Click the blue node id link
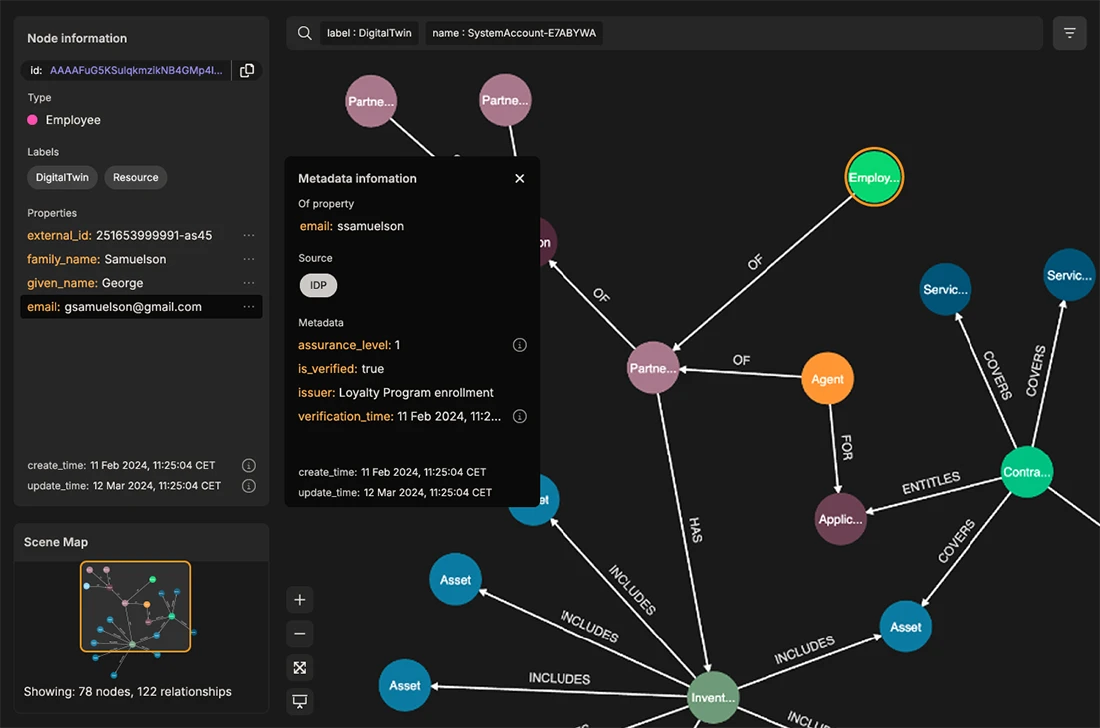This screenshot has height=728, width=1100. tap(135, 70)
